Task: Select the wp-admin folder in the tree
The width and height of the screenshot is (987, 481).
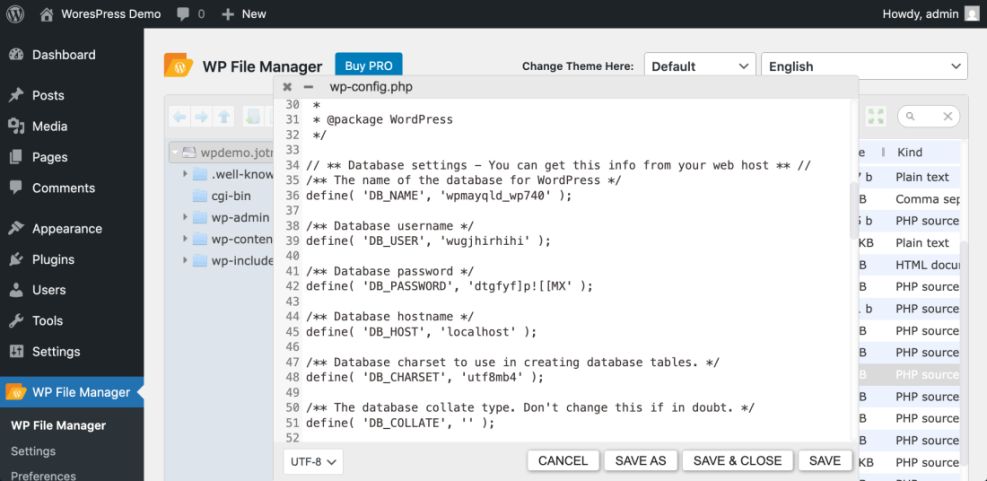Action: 232,218
